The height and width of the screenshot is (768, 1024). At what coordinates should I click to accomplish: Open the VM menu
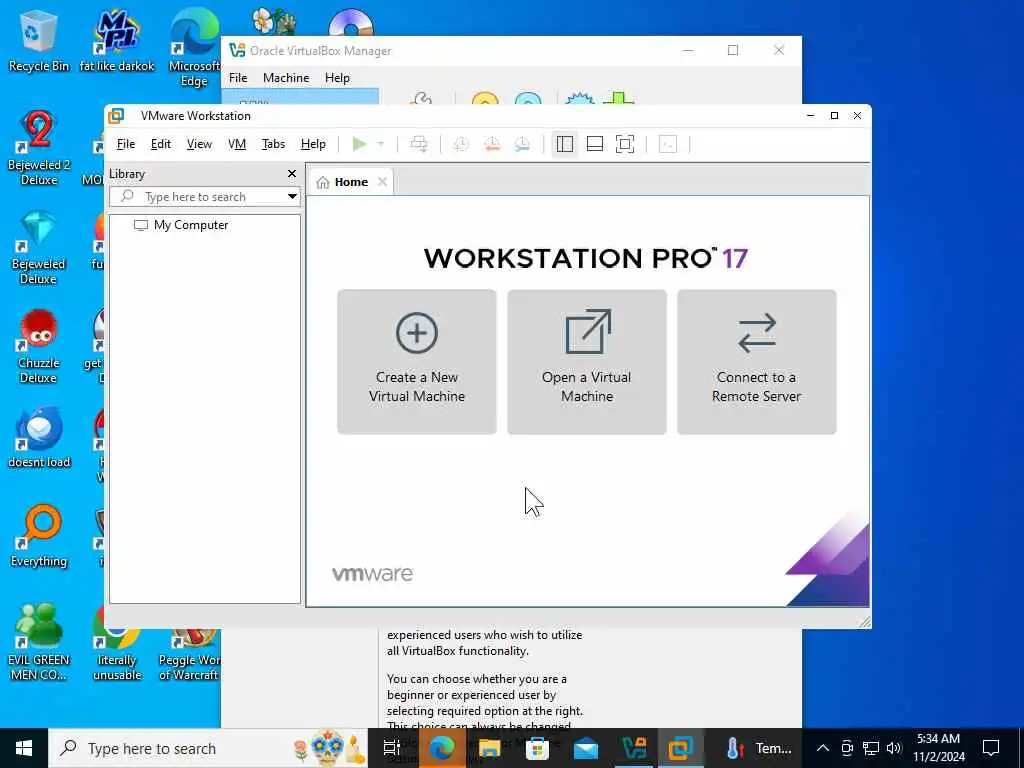click(x=237, y=144)
